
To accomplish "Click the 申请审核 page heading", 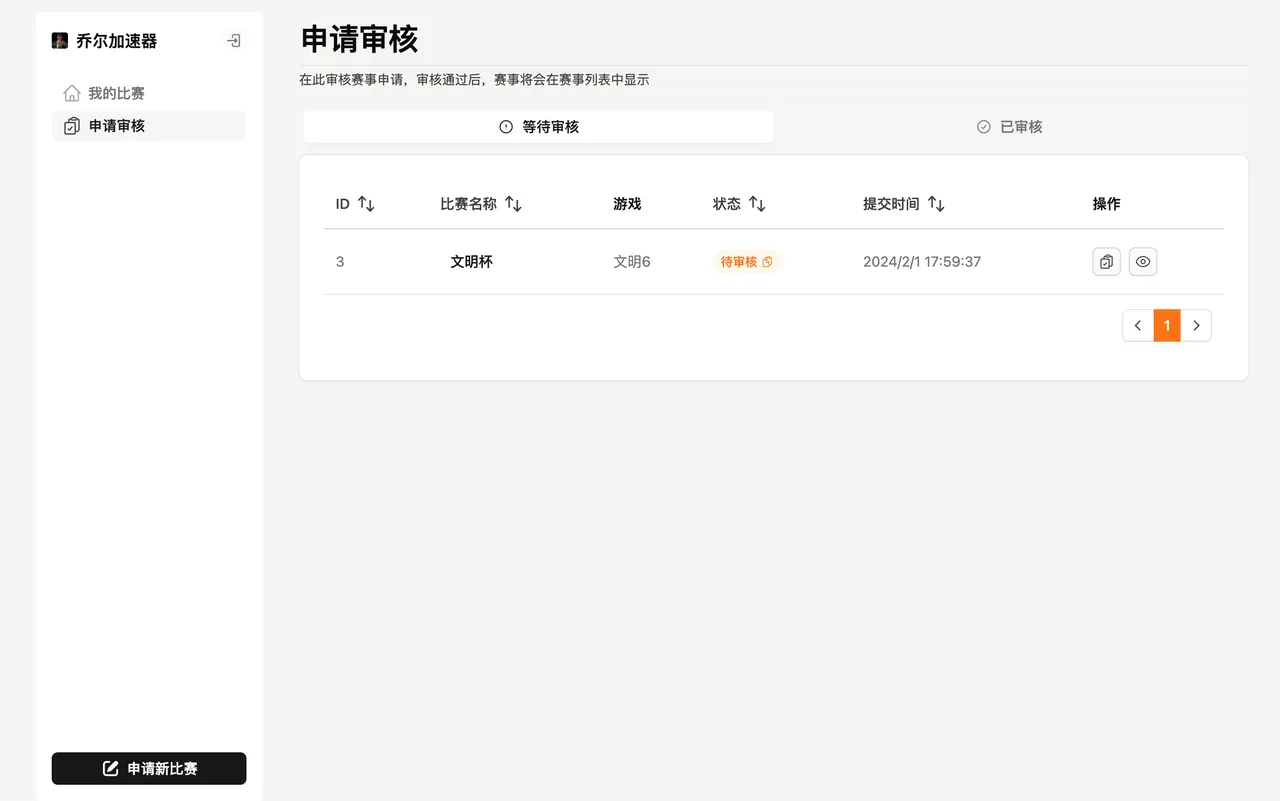I will coord(359,40).
